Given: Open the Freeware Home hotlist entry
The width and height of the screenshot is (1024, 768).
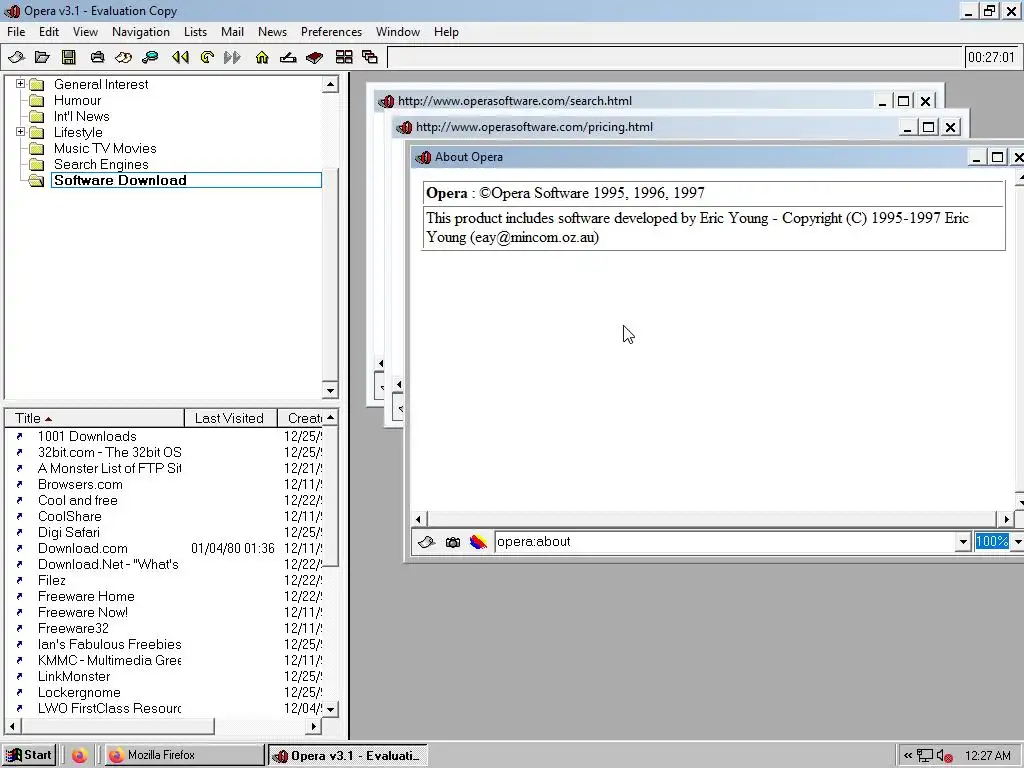Looking at the screenshot, I should [x=86, y=596].
